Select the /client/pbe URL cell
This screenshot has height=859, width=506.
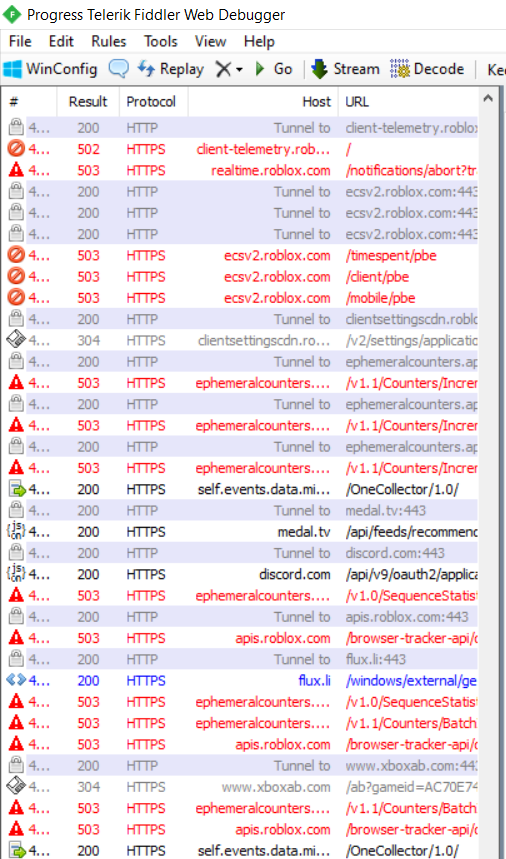(x=377, y=277)
